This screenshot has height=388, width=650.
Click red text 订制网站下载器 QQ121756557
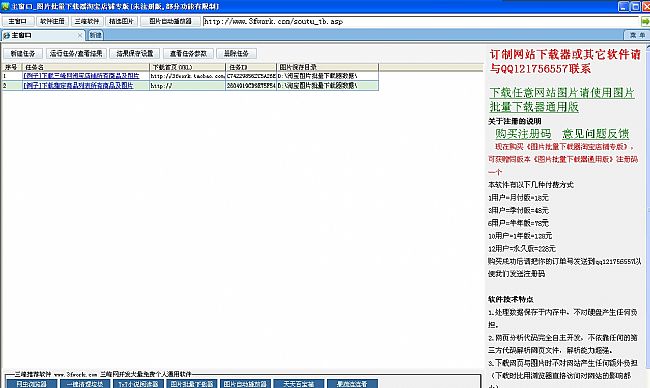565,61
